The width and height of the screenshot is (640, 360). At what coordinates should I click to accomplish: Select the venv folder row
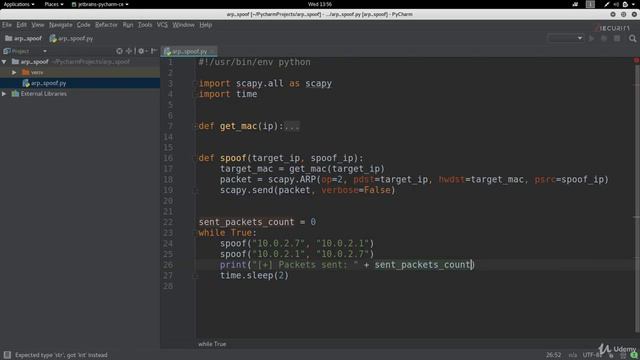pyautogui.click(x=80, y=72)
